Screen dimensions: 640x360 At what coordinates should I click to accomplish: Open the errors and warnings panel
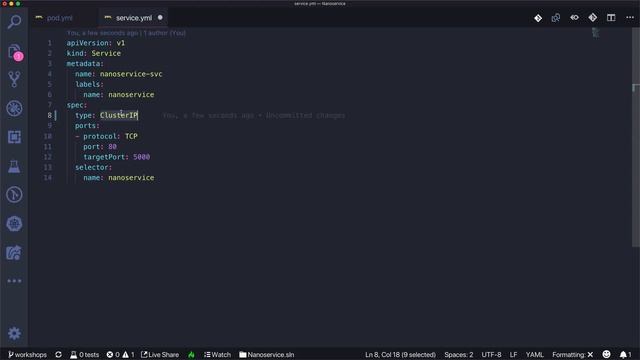pyautogui.click(x=120, y=355)
